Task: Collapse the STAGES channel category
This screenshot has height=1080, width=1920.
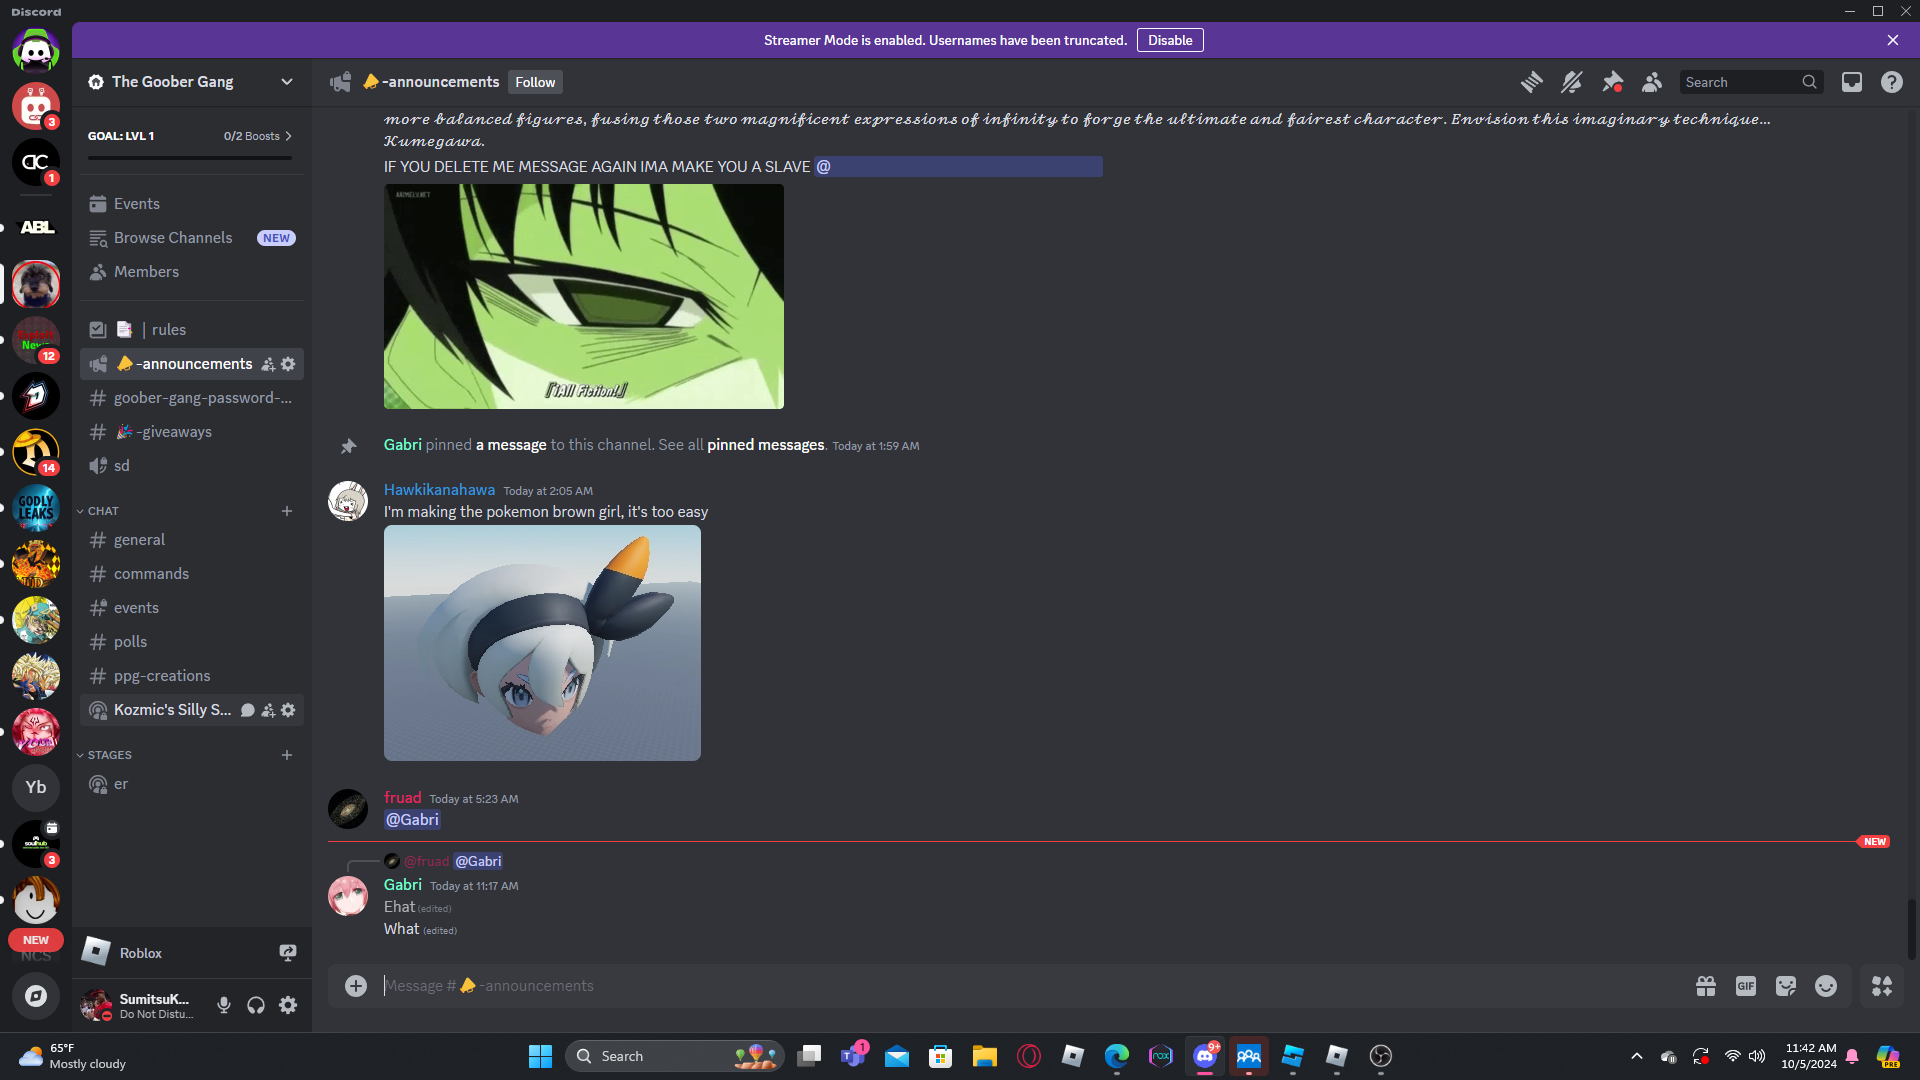Action: [109, 755]
